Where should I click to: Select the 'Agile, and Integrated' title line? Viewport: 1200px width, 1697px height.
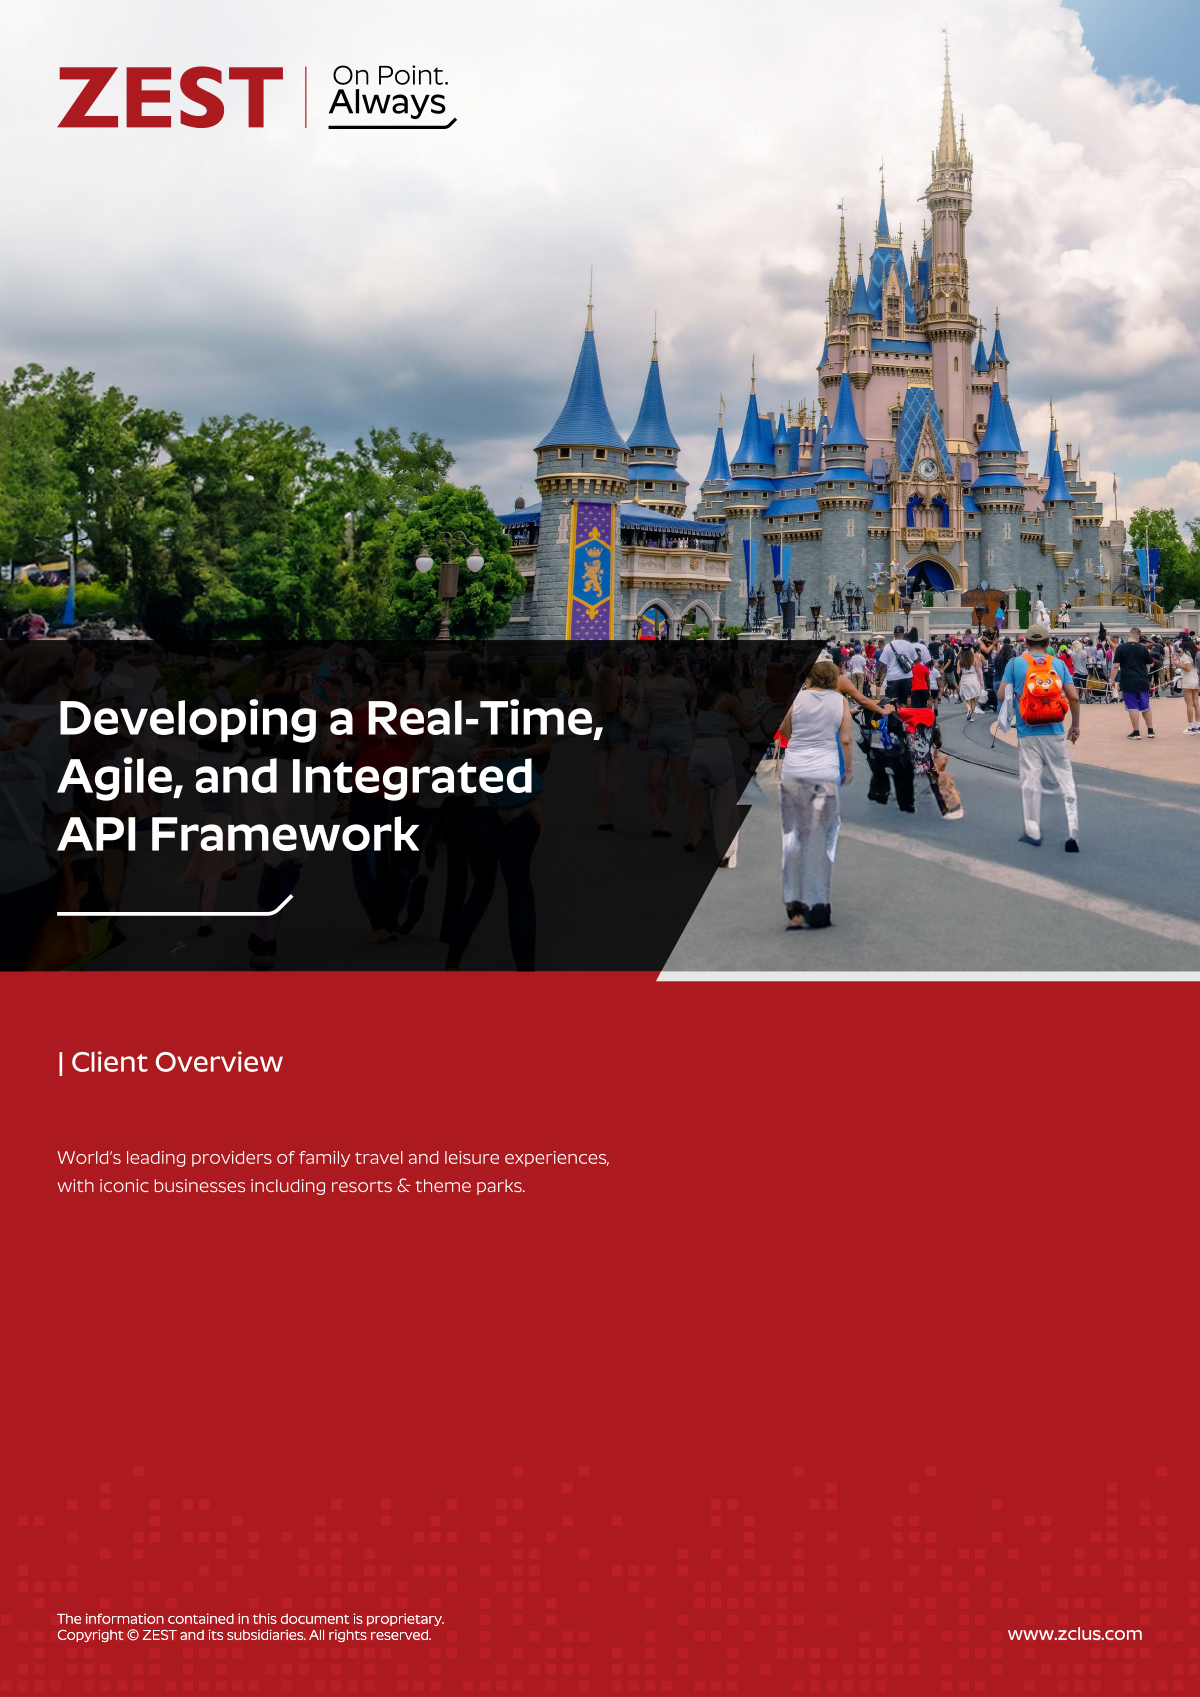295,777
